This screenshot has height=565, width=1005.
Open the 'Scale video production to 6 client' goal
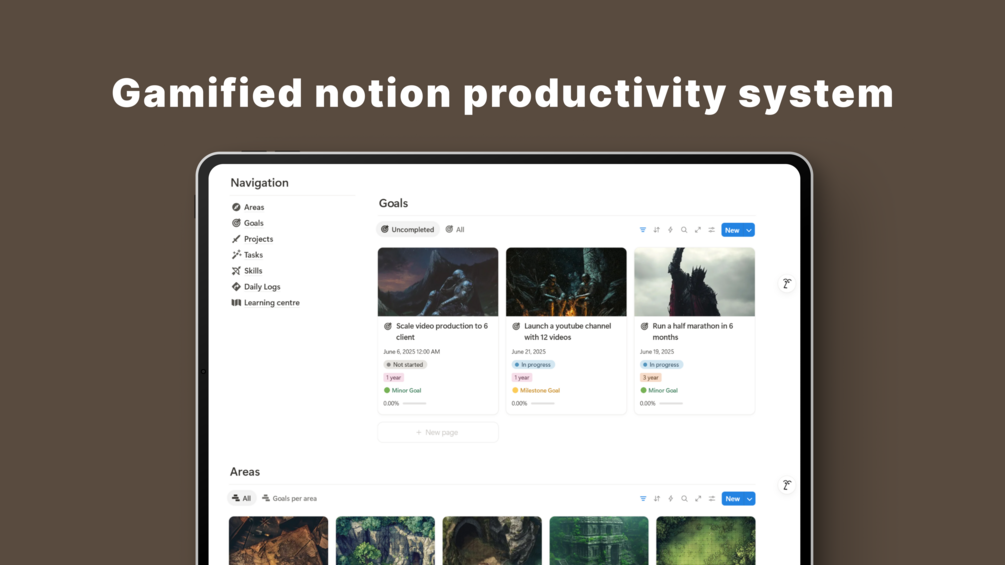tap(442, 331)
